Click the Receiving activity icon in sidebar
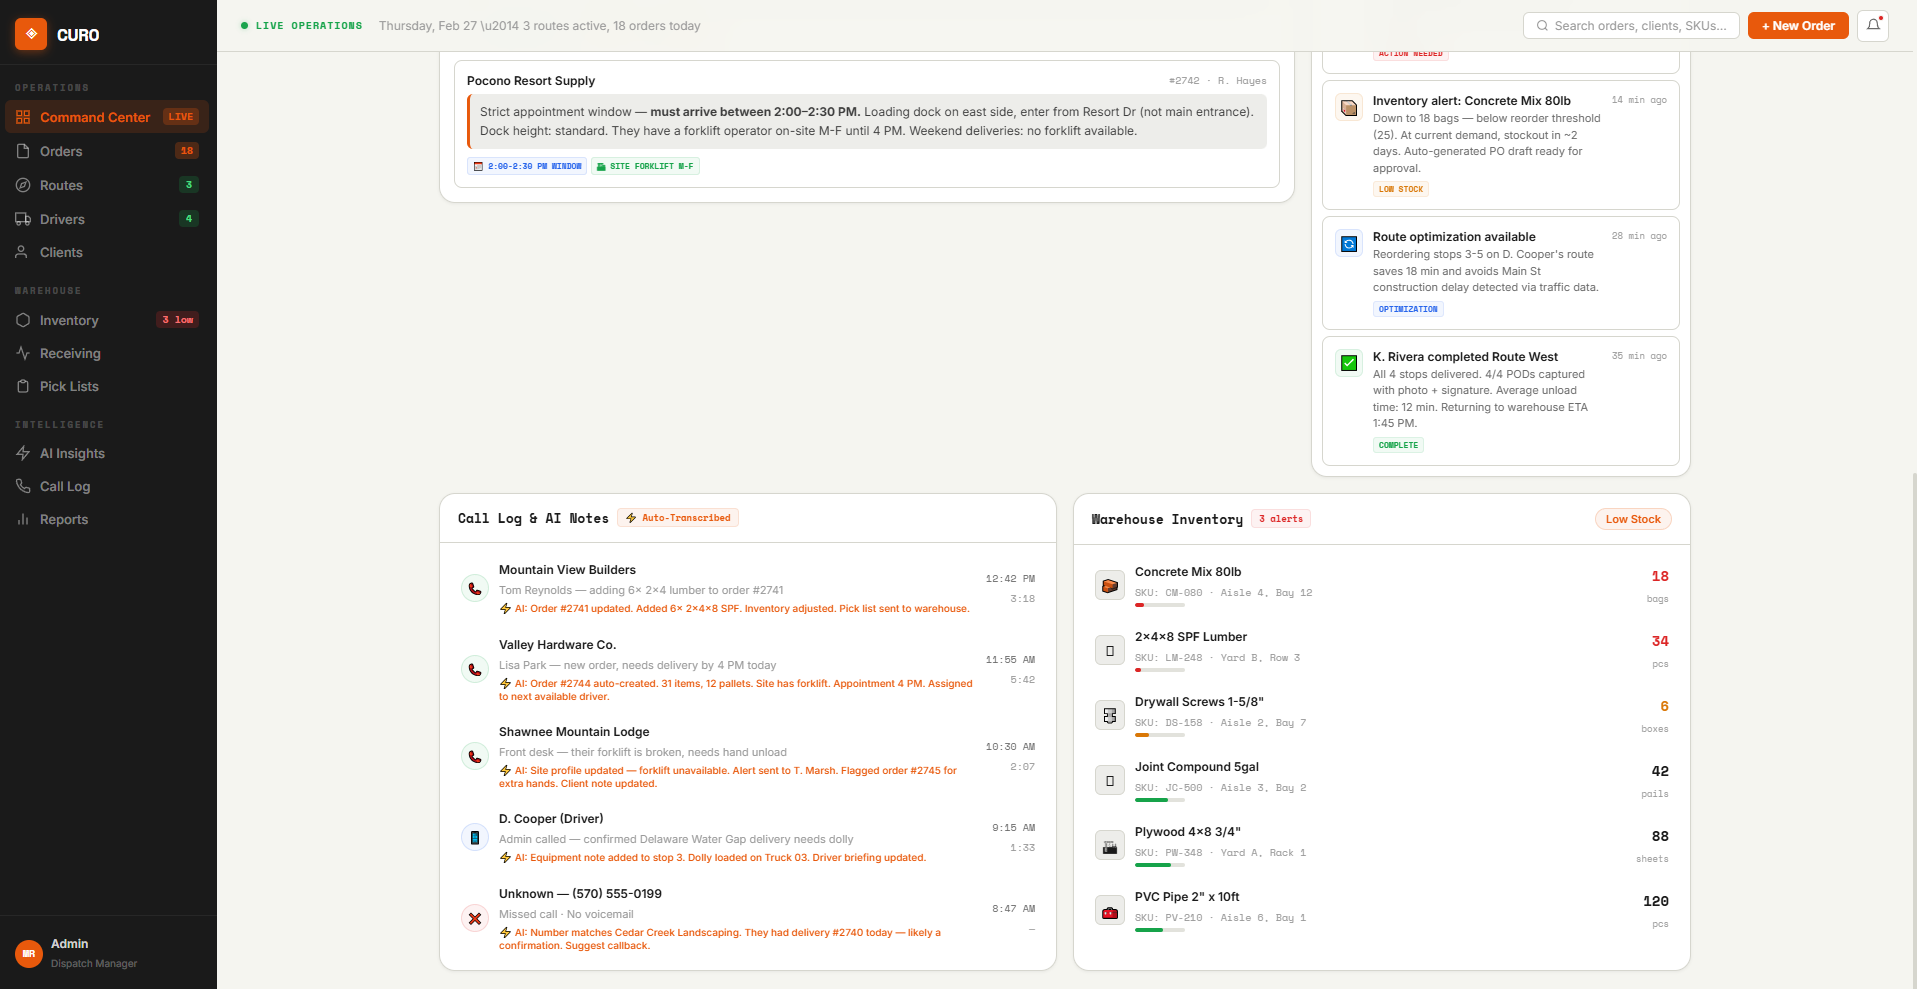This screenshot has width=1917, height=989. (x=23, y=353)
